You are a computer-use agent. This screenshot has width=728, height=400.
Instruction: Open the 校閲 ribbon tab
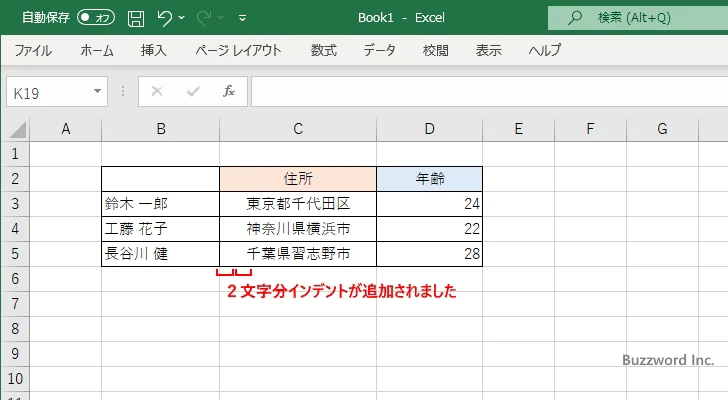tap(436, 50)
